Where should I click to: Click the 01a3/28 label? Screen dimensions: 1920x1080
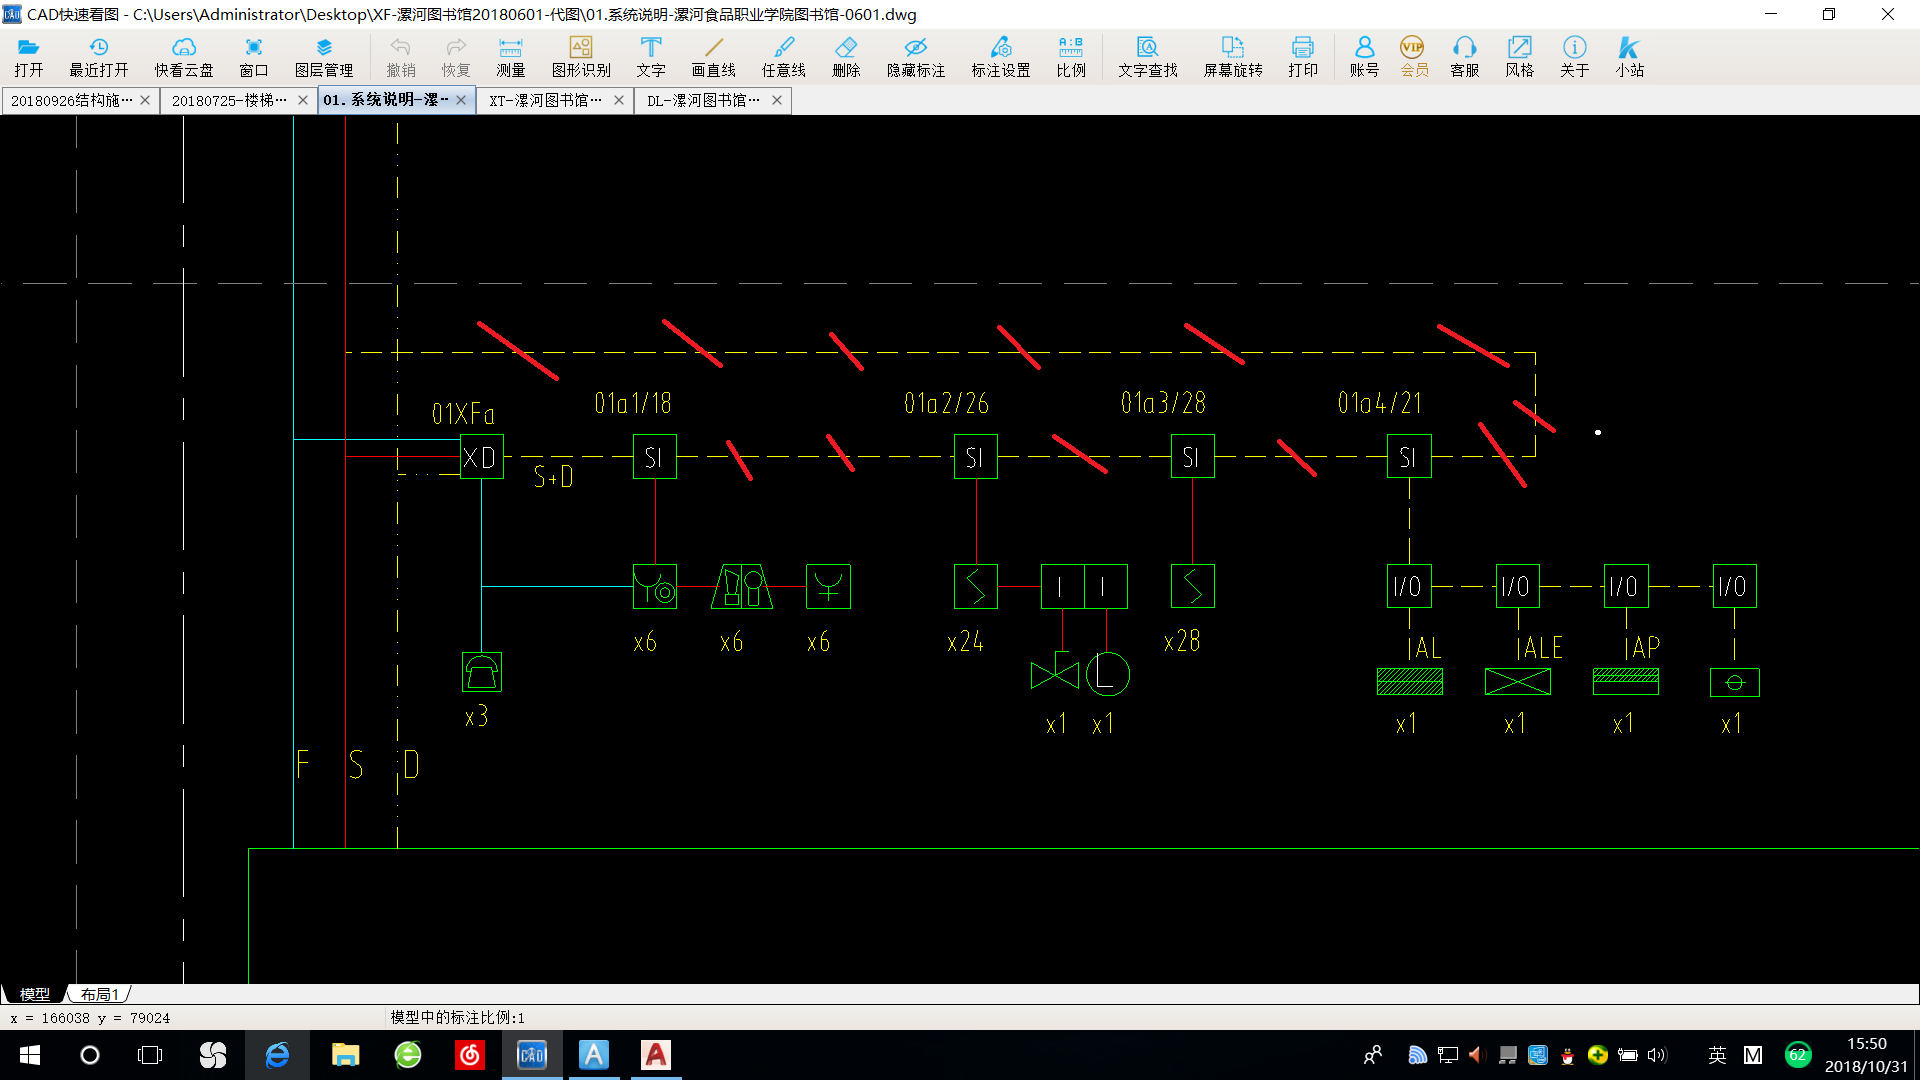coord(1163,403)
